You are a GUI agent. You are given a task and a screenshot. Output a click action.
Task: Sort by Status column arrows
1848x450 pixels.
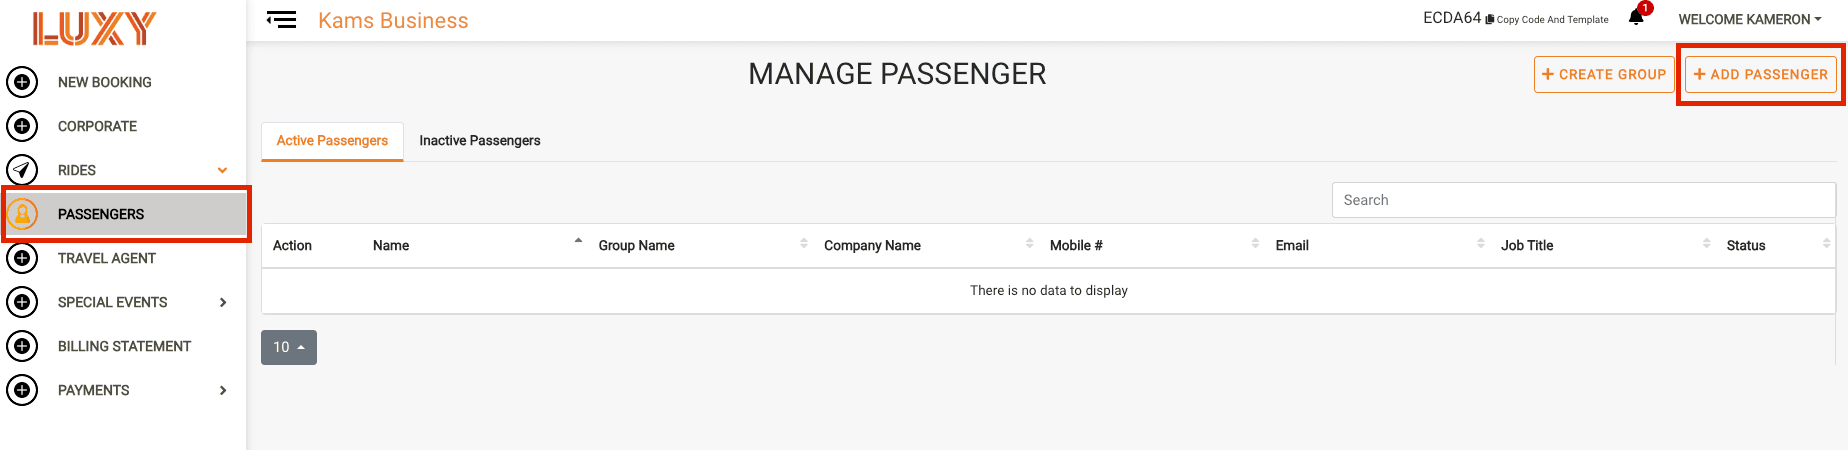1826,243
